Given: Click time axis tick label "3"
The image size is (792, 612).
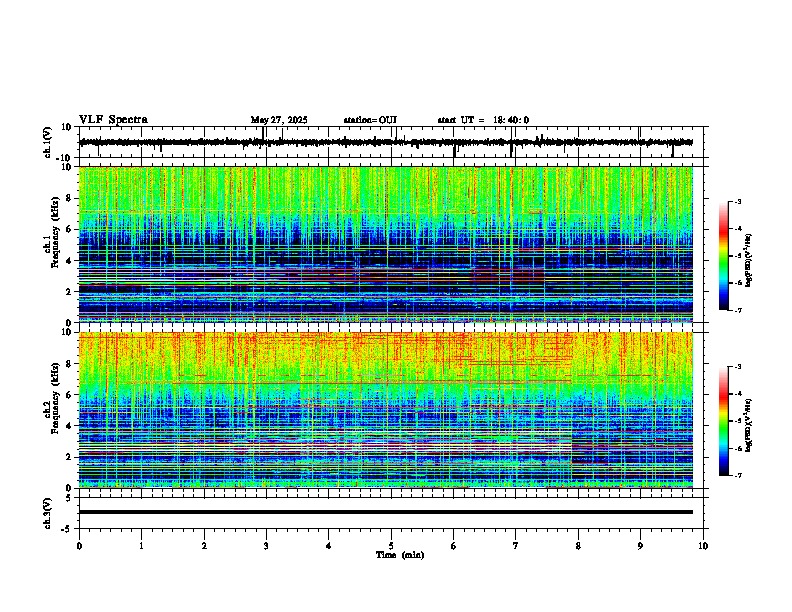Looking at the screenshot, I should click(266, 546).
